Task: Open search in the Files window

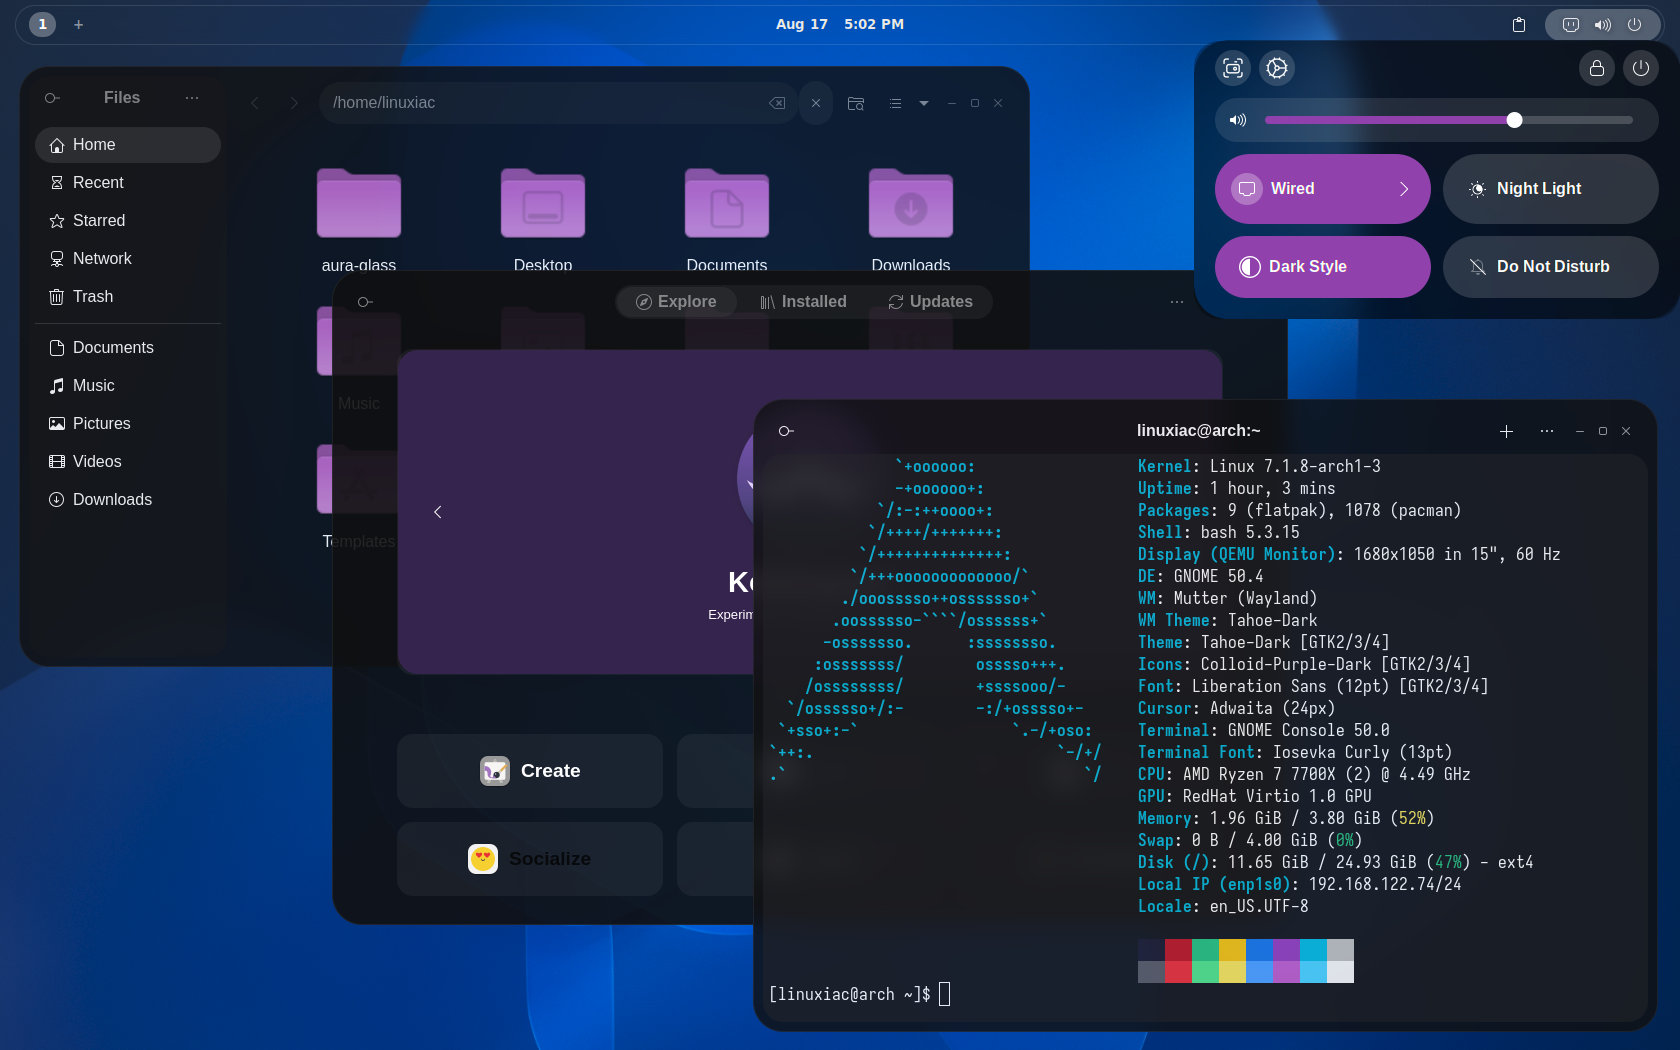Action: 52,98
